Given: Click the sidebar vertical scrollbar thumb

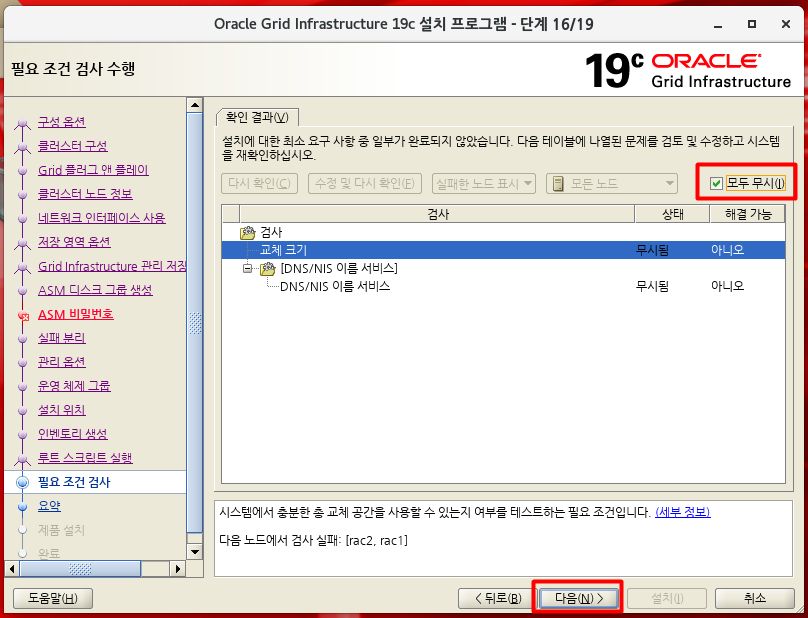Looking at the screenshot, I should 195,323.
